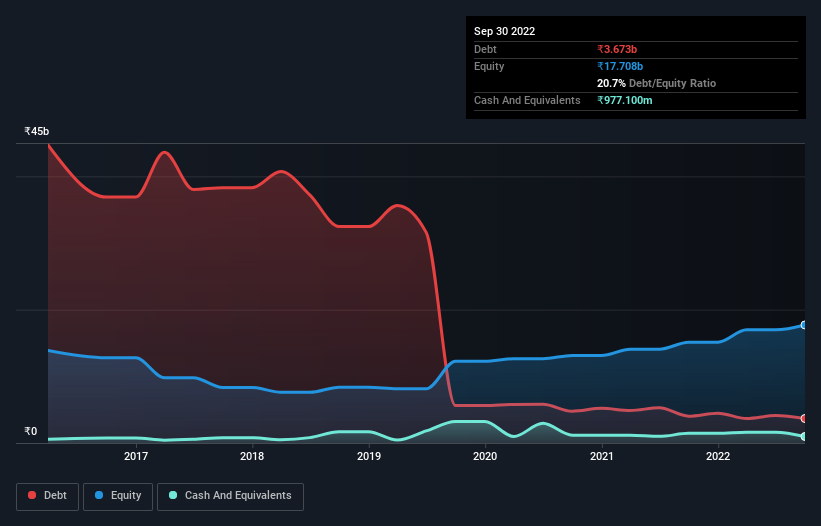Image resolution: width=821 pixels, height=526 pixels.
Task: Click the 2022 x-axis label
Action: pyautogui.click(x=718, y=456)
